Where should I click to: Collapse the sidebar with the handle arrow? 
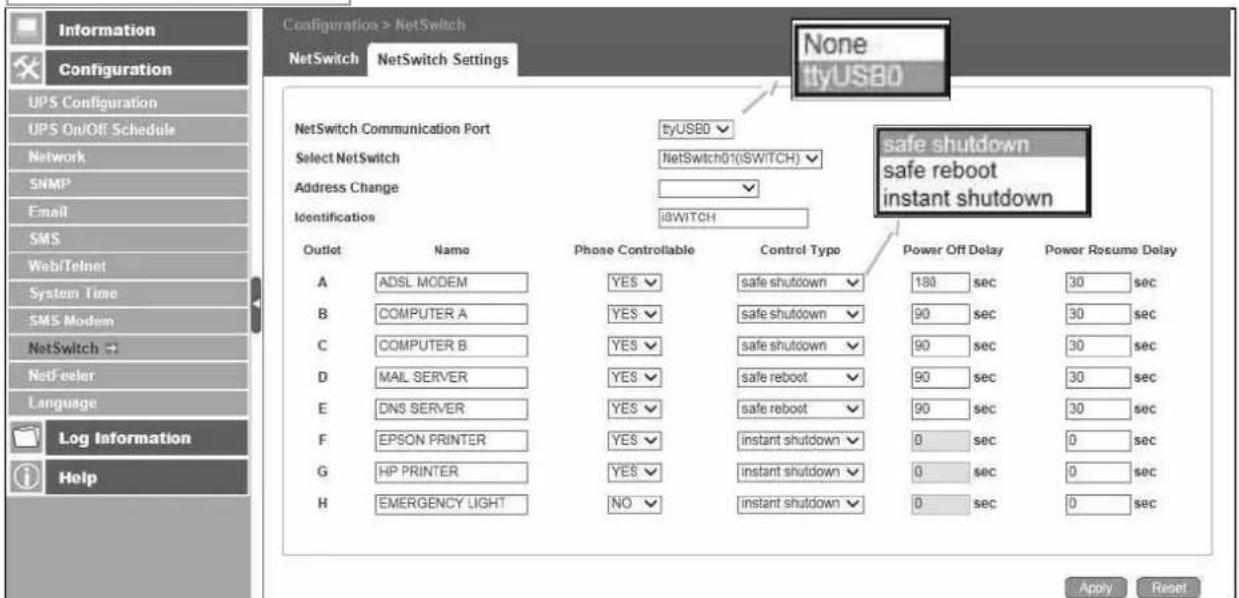256,303
